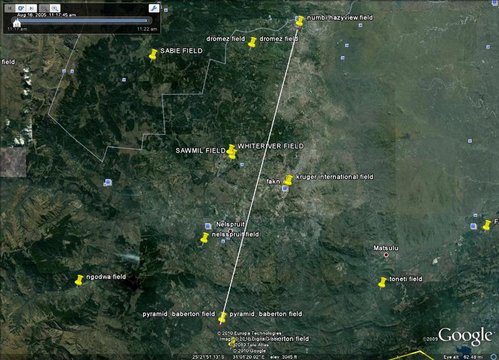Select kruger international field pushpin
Image resolution: width=499 pixels, height=360 pixels.
click(288, 180)
